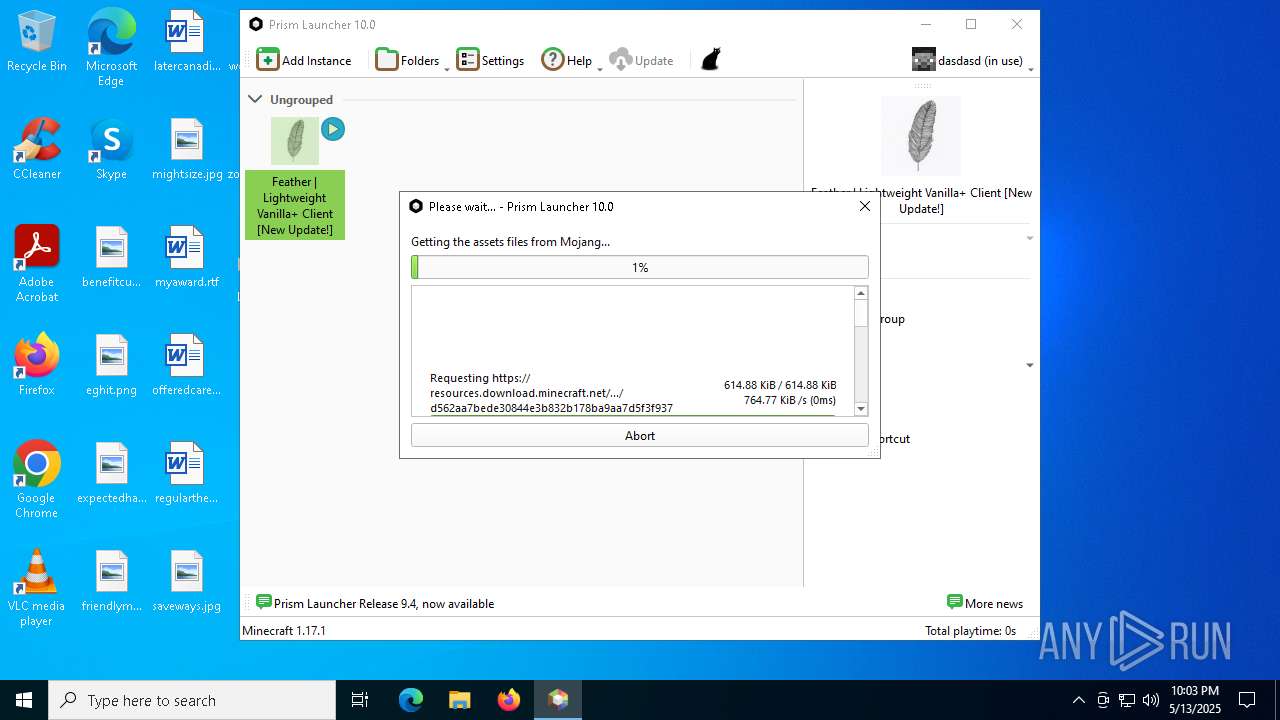This screenshot has width=1280, height=720.
Task: Click the black cat icon
Action: pos(711,60)
